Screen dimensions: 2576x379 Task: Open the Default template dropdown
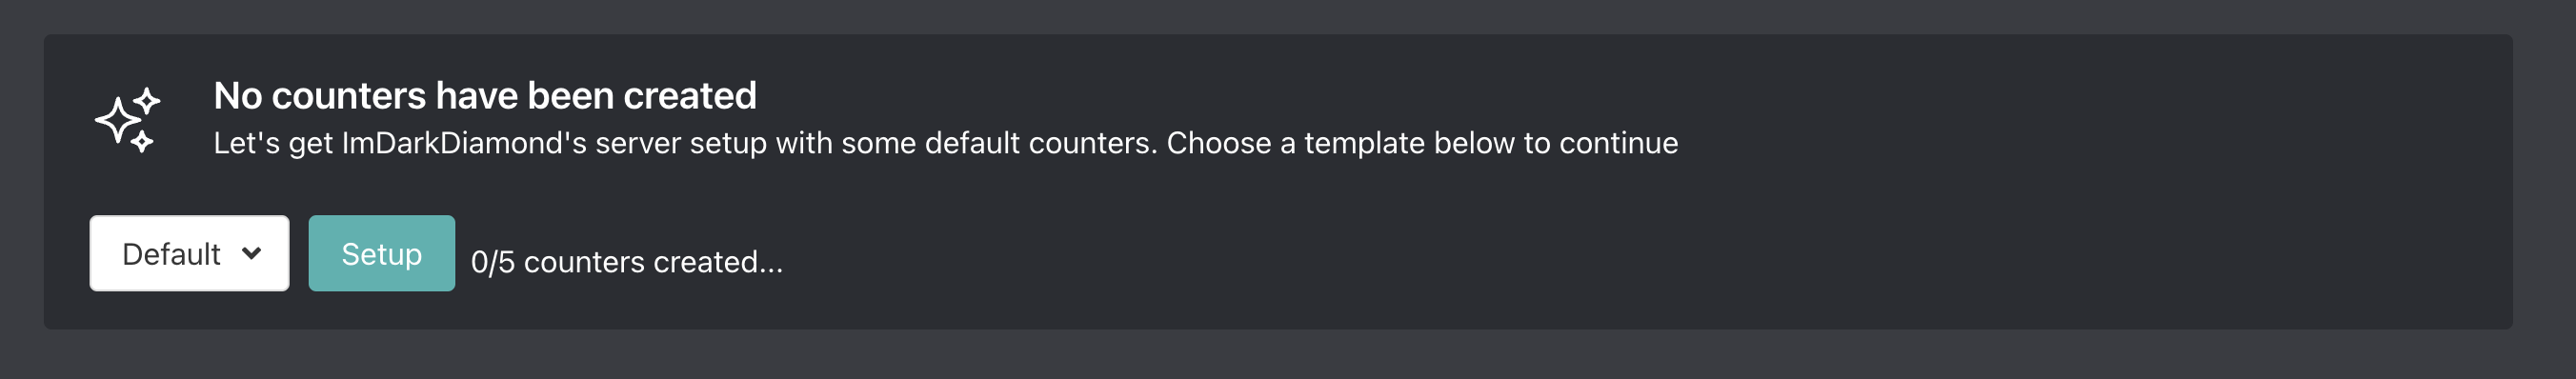pos(189,253)
